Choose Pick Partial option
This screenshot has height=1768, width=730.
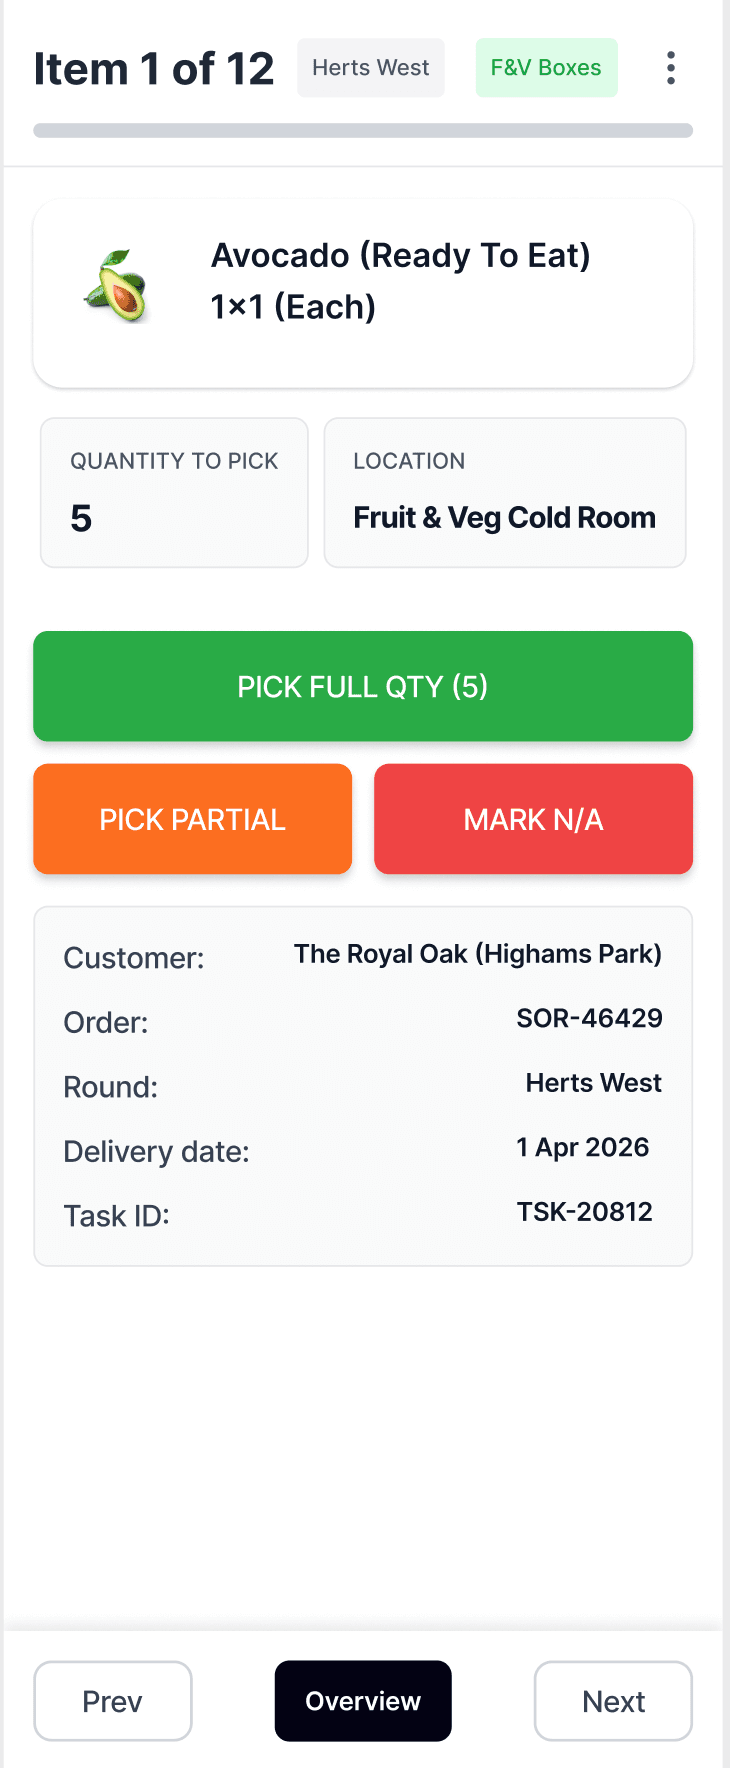[x=192, y=819]
